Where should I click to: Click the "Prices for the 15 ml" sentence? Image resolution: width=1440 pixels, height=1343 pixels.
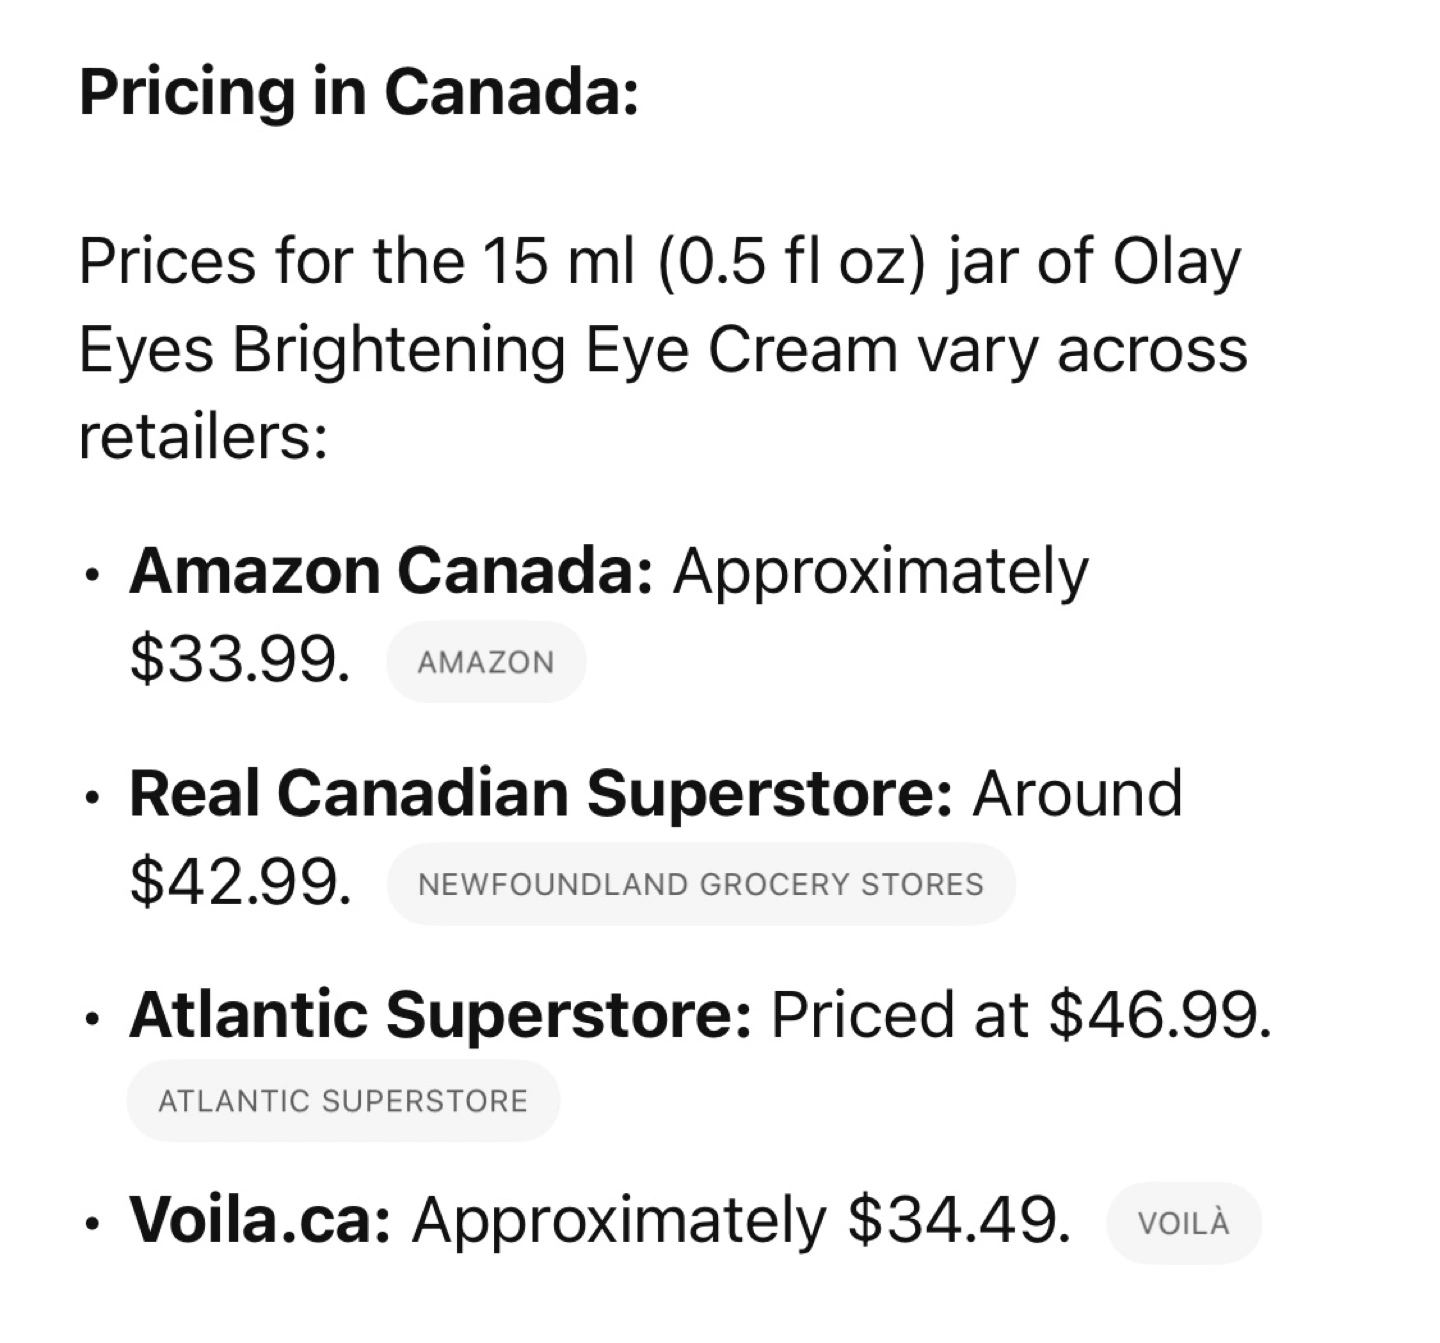coord(663,349)
